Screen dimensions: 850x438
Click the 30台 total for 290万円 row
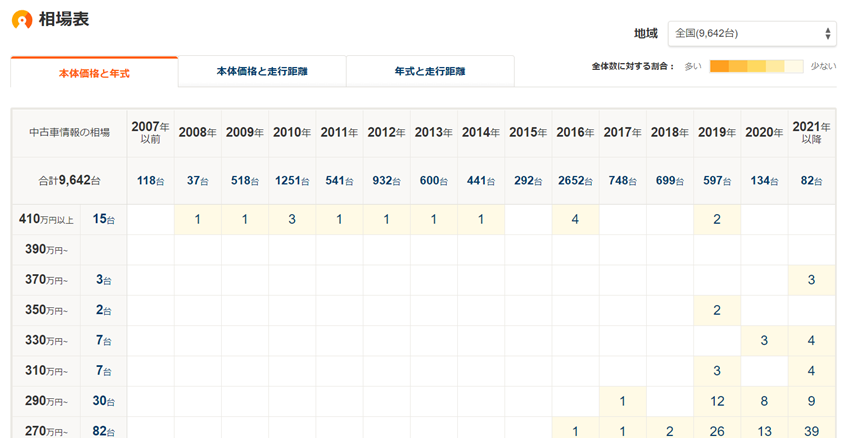pyautogui.click(x=103, y=401)
